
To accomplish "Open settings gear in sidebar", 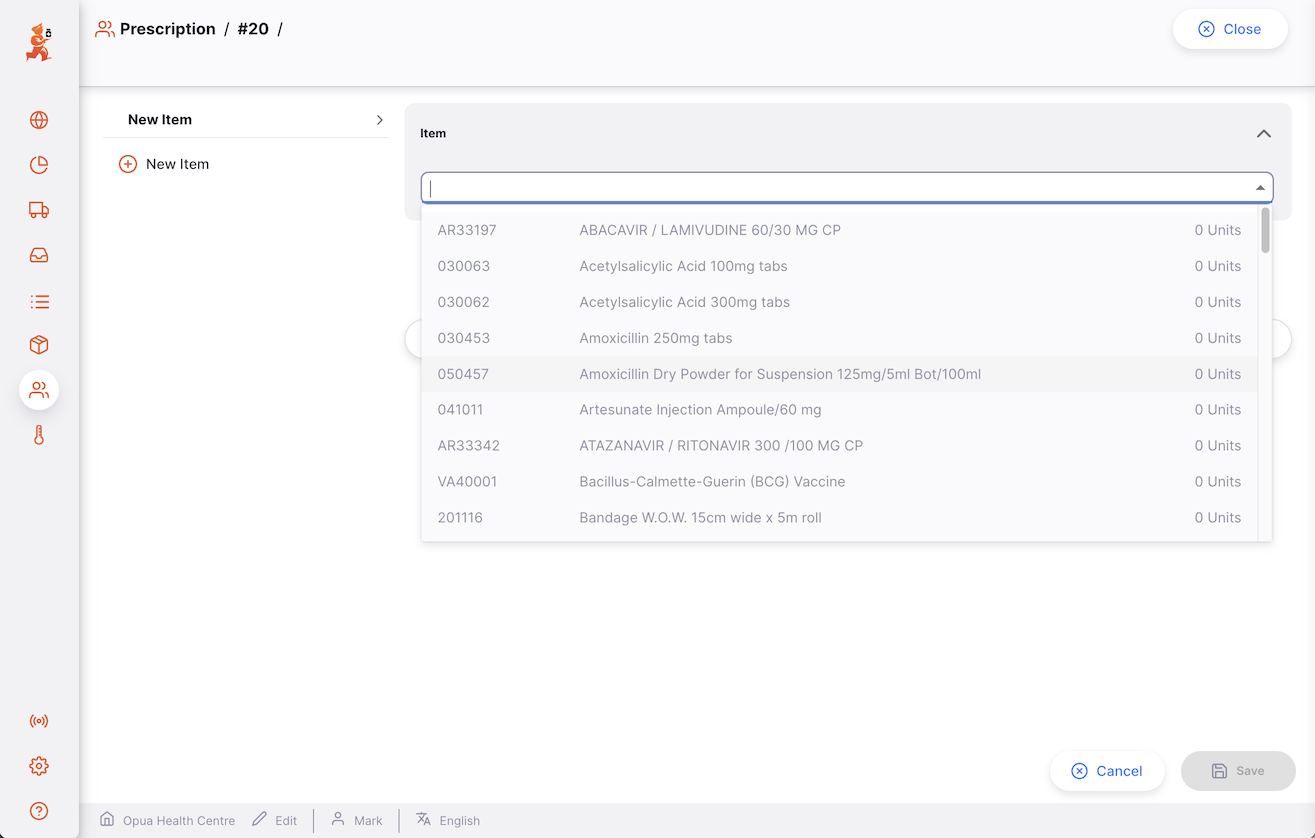I will click(x=39, y=766).
